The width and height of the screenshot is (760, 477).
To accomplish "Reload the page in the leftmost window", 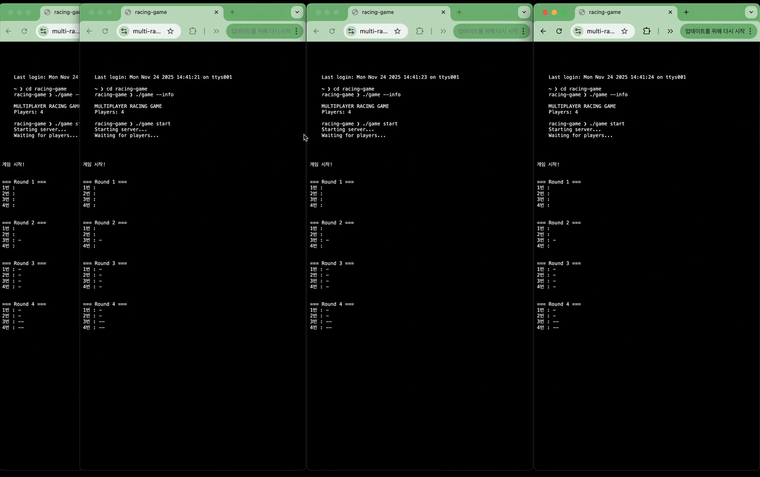I will (x=24, y=31).
